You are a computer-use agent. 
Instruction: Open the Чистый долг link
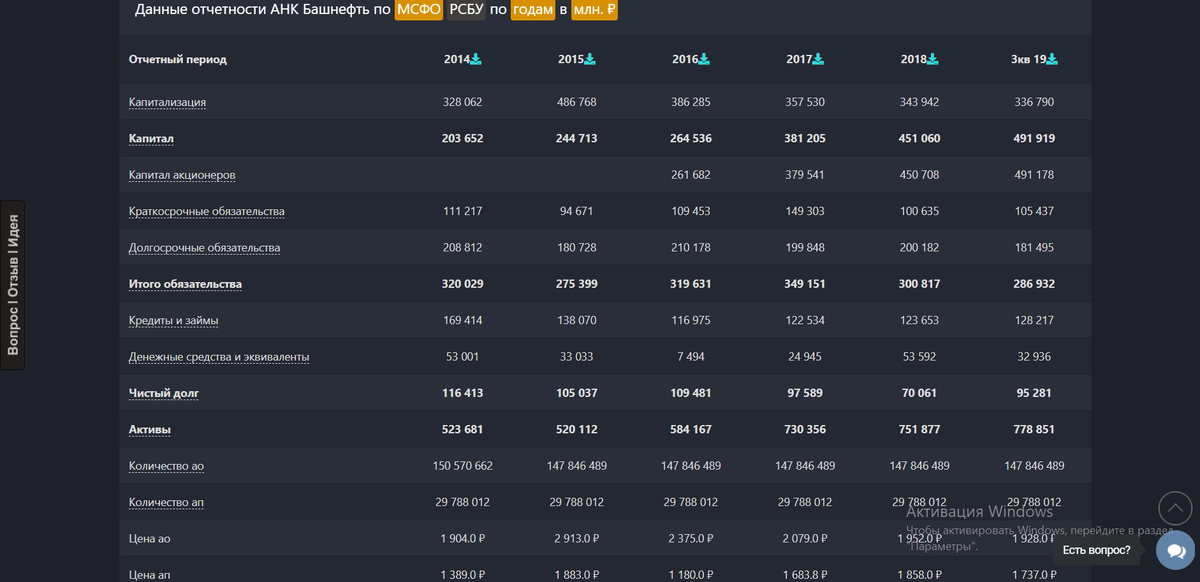tap(164, 393)
